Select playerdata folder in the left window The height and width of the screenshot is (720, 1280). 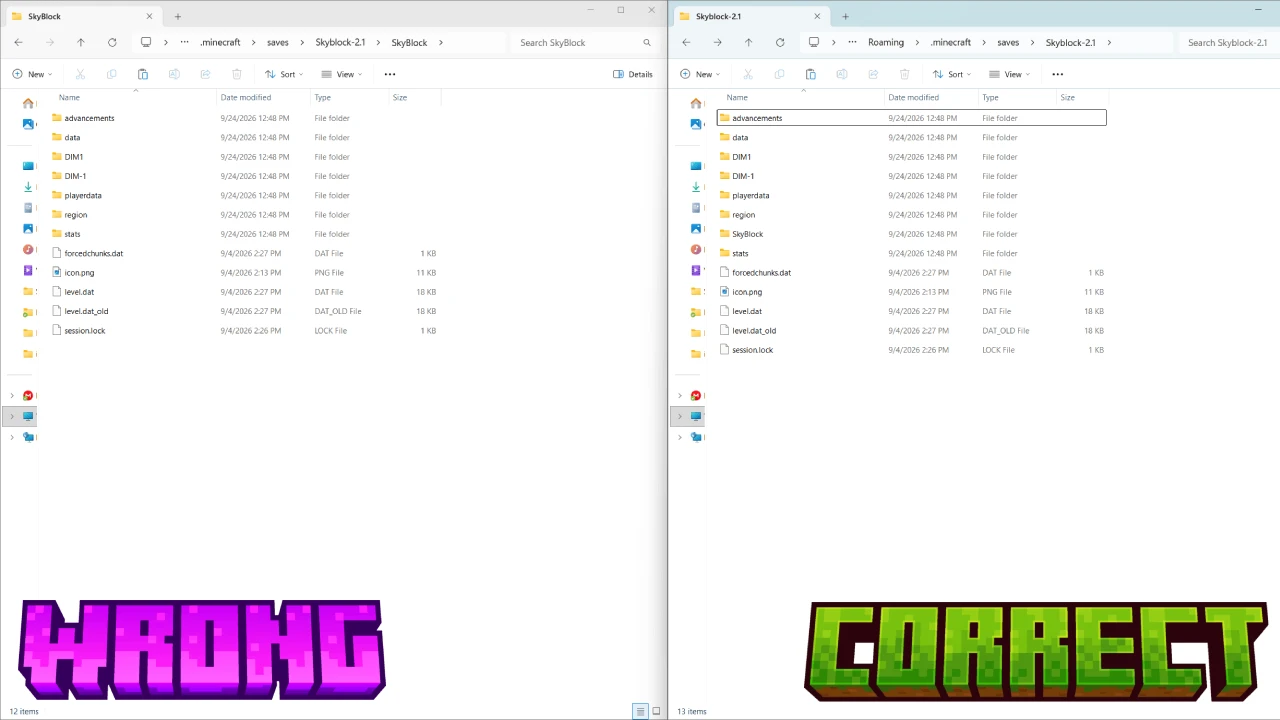point(83,195)
